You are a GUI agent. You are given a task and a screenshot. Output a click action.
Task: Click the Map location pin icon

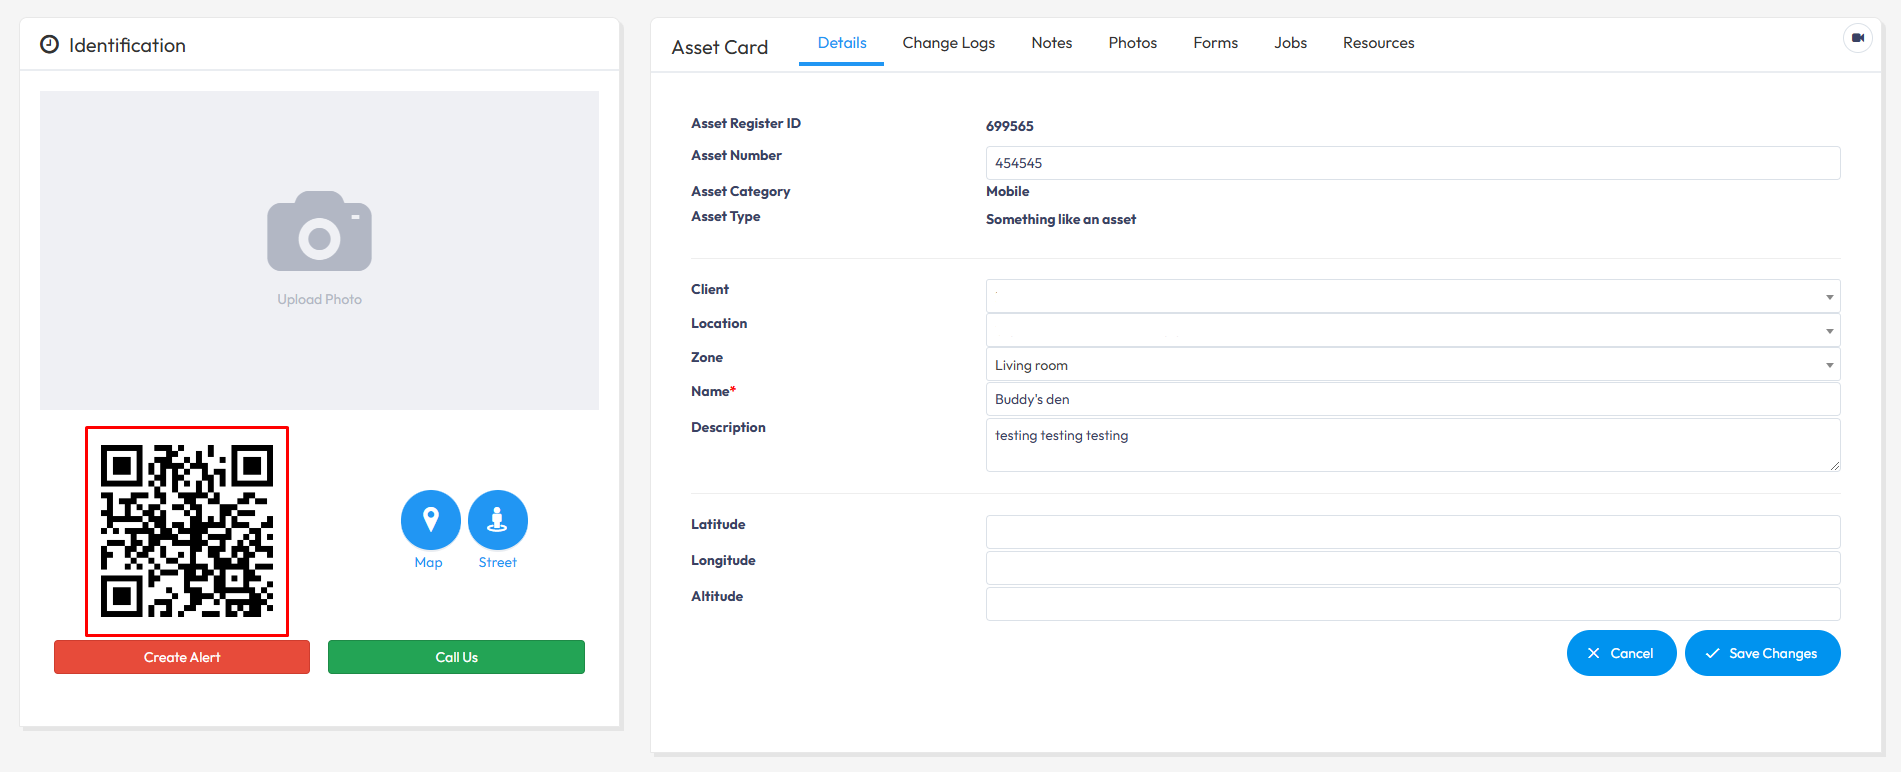point(431,520)
